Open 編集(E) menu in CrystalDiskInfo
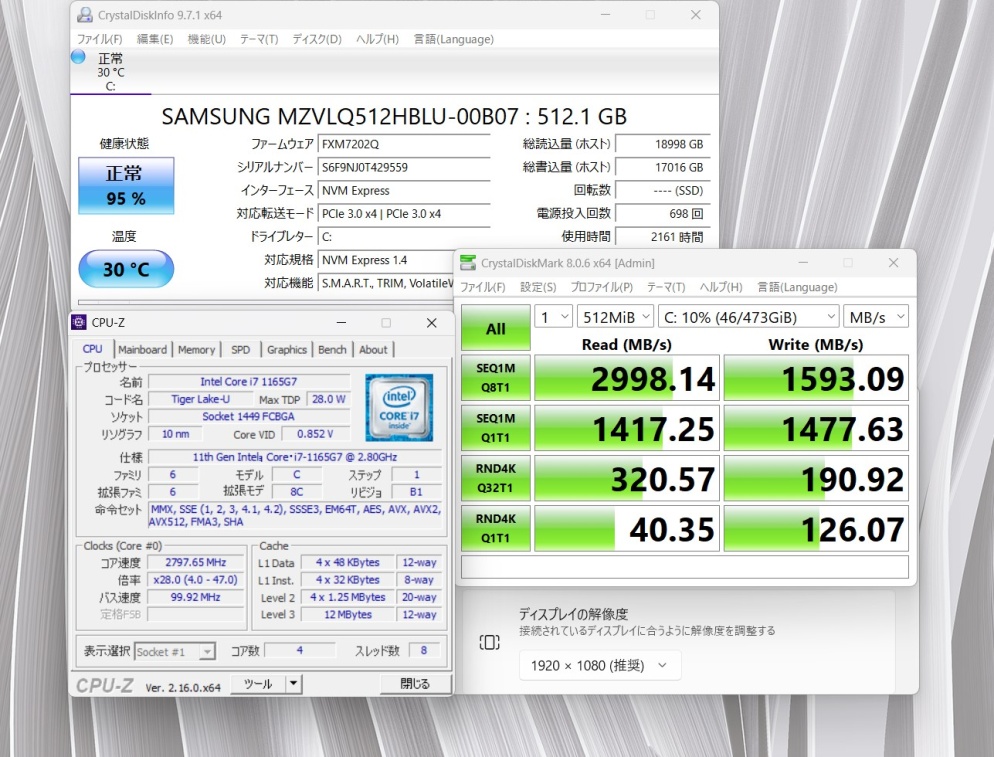994x757 pixels. [x=155, y=39]
